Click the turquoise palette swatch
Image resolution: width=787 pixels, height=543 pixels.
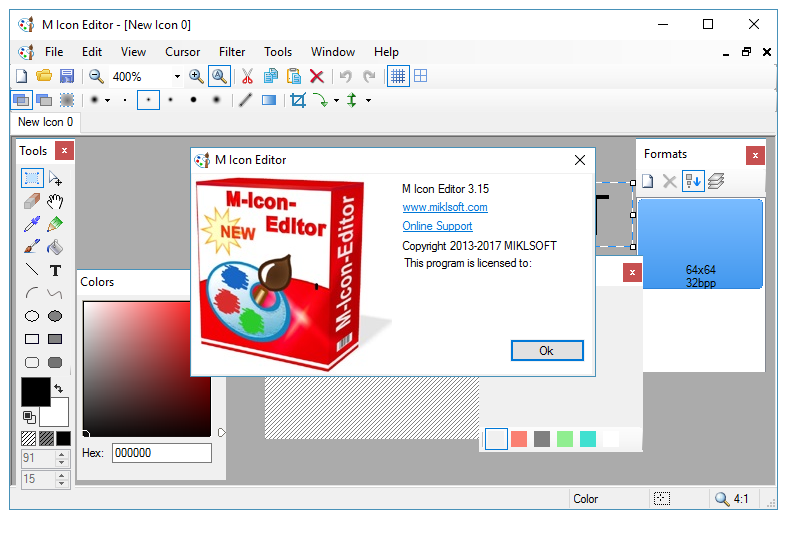coord(588,439)
